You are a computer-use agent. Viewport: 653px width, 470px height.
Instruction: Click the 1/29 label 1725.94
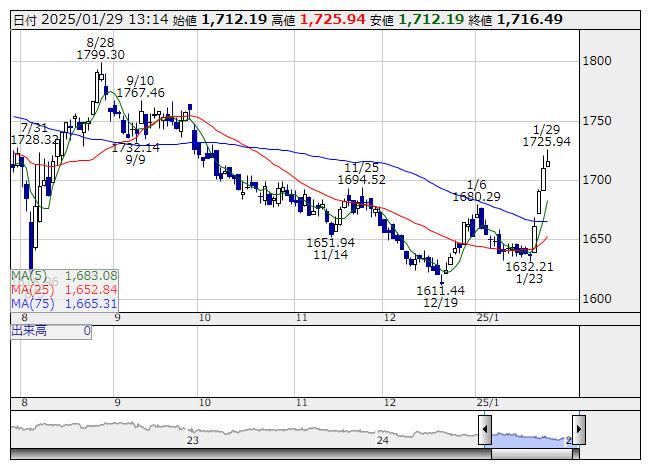546,135
